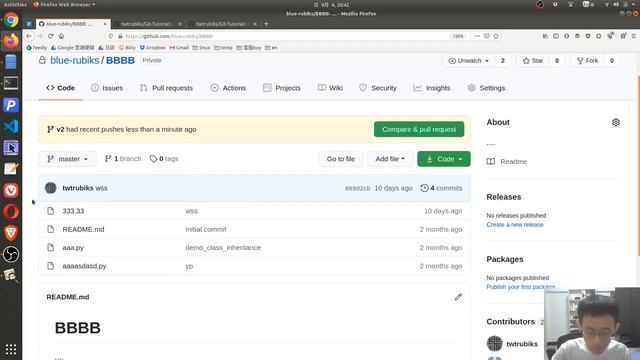This screenshot has height=360, width=640.
Task: Click file icon next to aaa.py
Action: [x=51, y=247]
